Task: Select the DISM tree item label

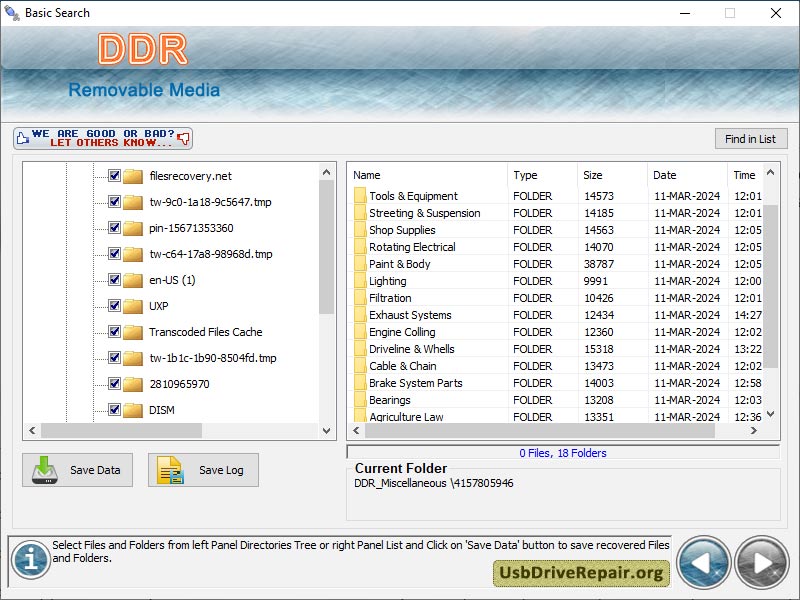Action: click(x=162, y=410)
